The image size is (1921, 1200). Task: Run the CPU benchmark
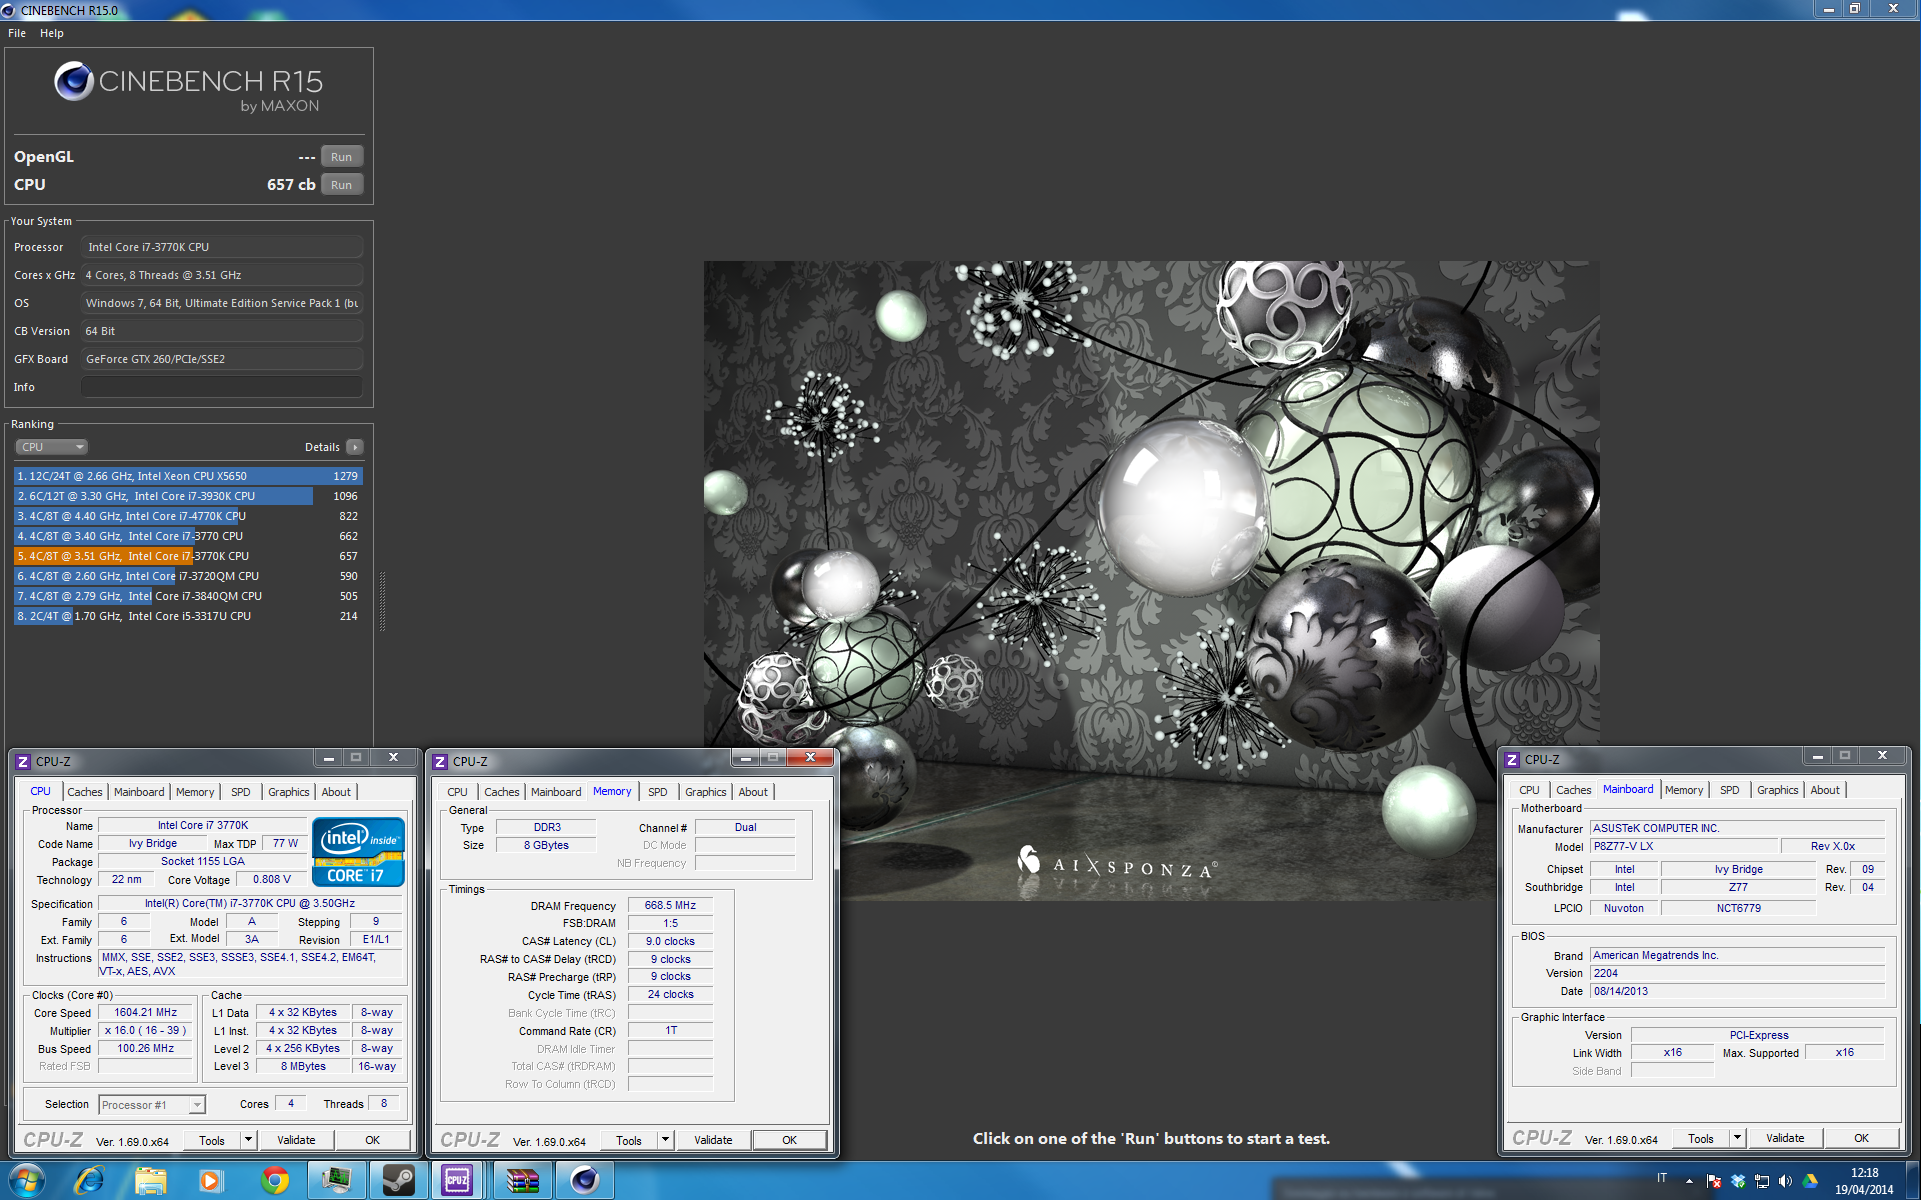341,185
